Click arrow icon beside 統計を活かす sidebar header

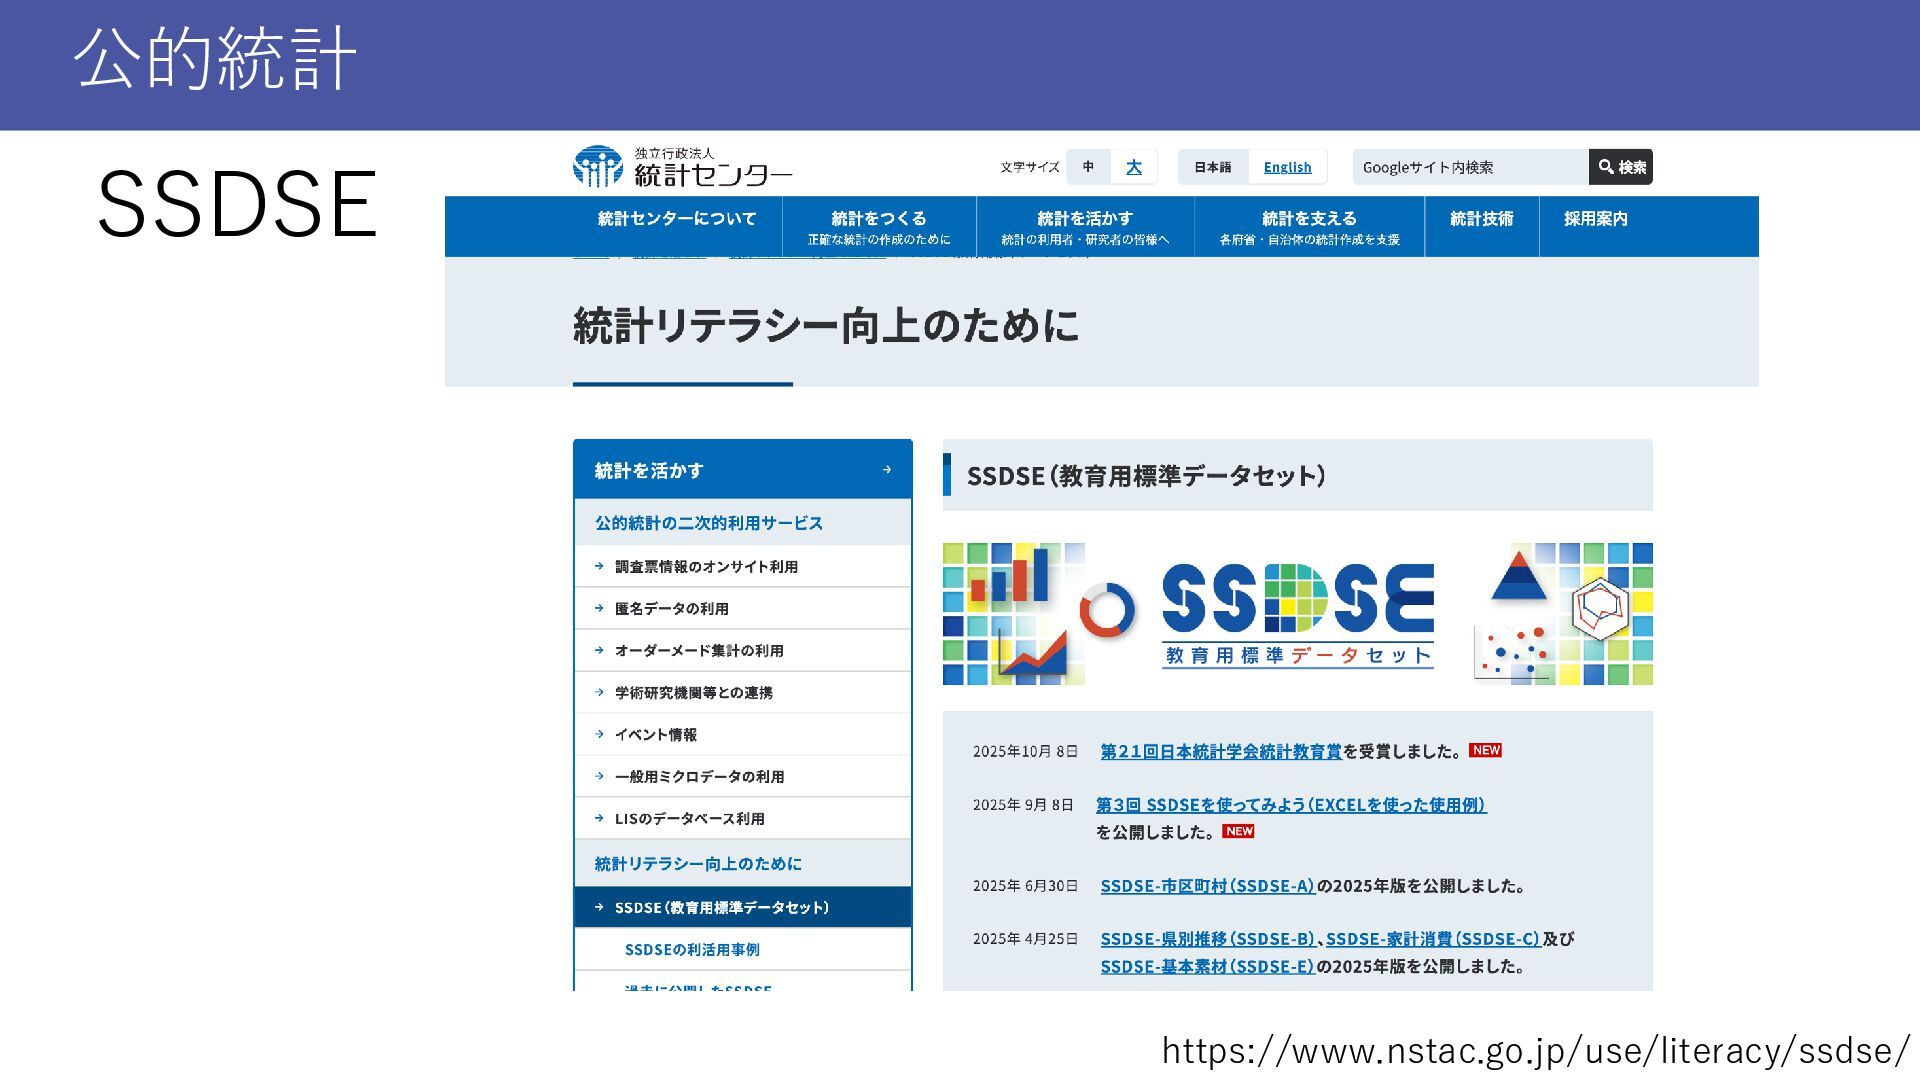[x=887, y=470]
